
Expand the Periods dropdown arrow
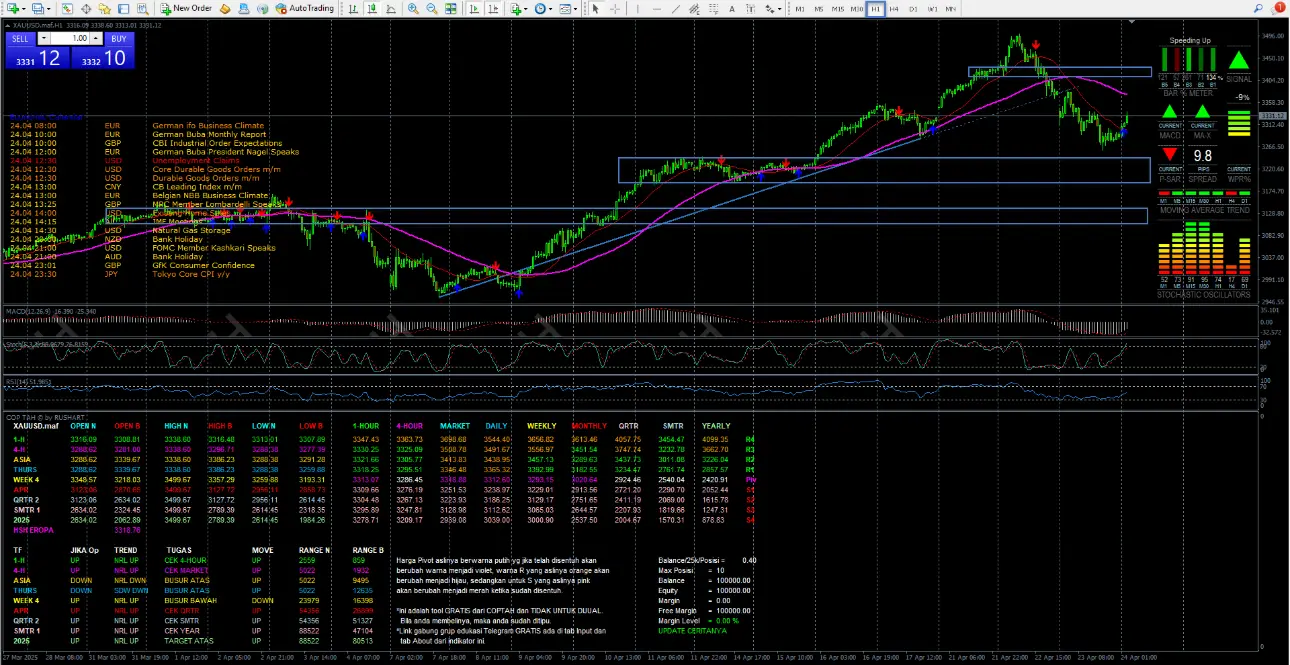pos(552,8)
